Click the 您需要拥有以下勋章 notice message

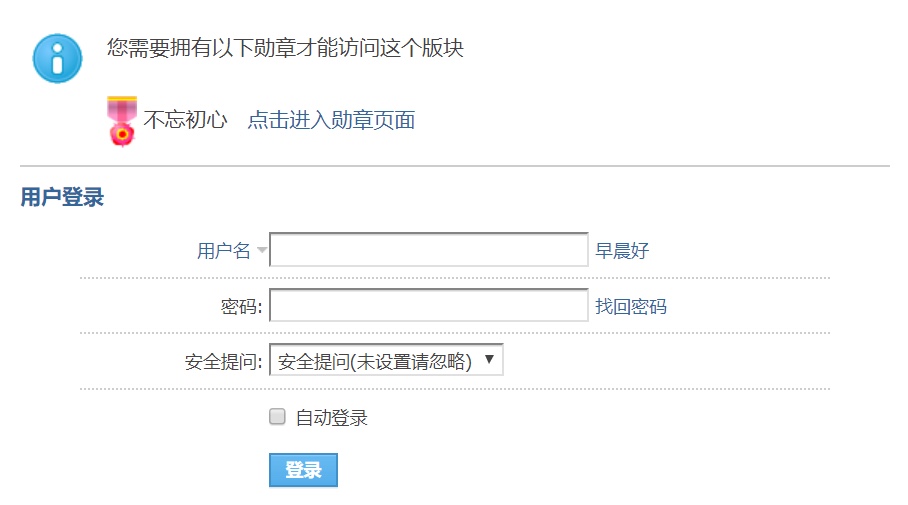(285, 47)
